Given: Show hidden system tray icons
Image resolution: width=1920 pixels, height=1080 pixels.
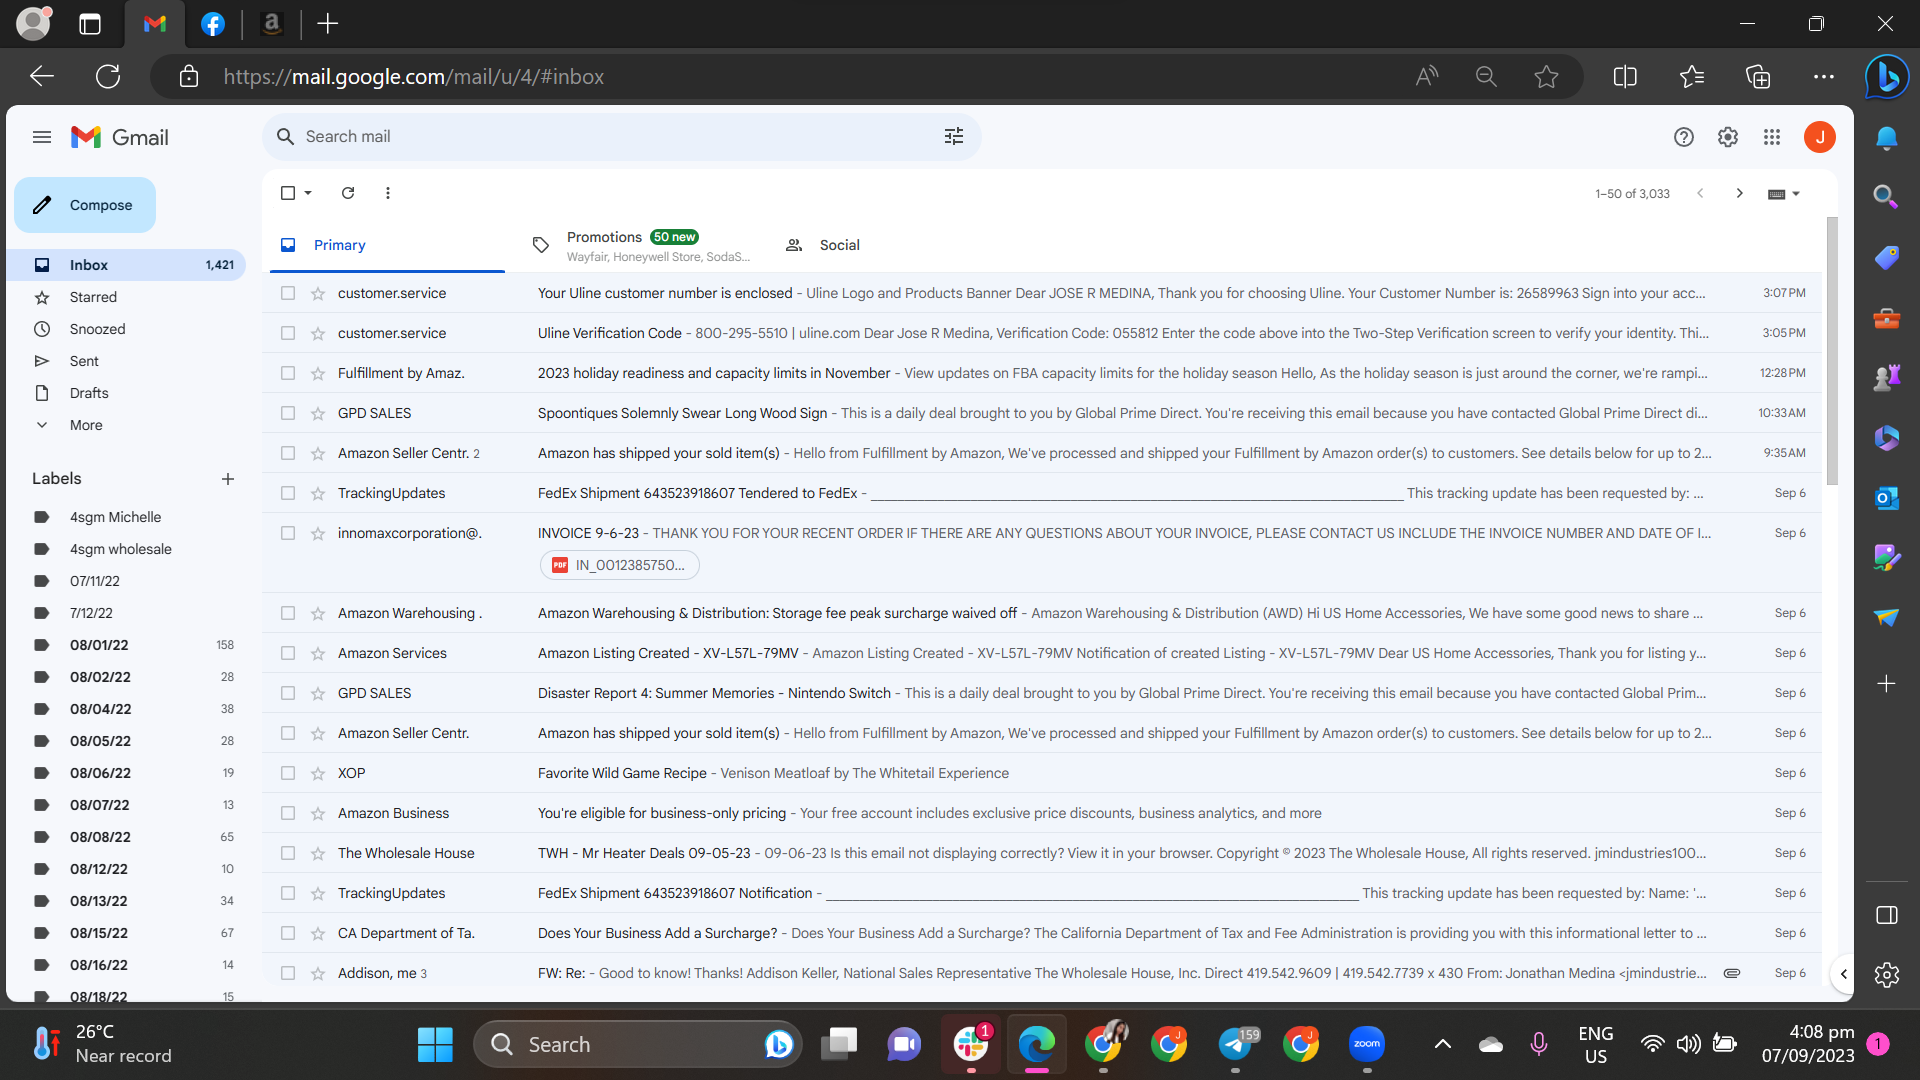Looking at the screenshot, I should tap(1443, 1044).
